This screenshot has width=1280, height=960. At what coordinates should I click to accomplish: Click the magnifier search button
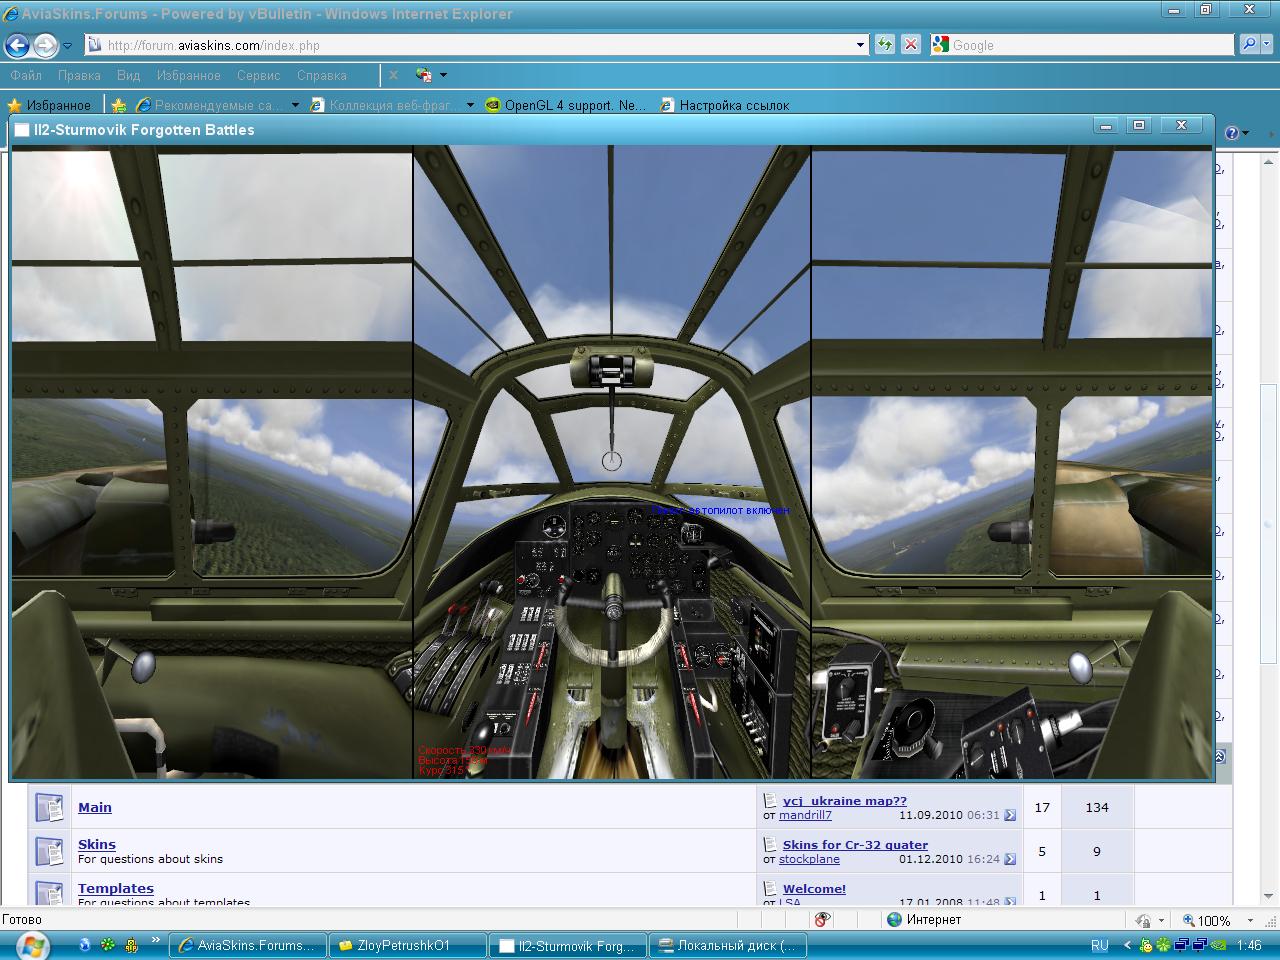pos(1248,45)
